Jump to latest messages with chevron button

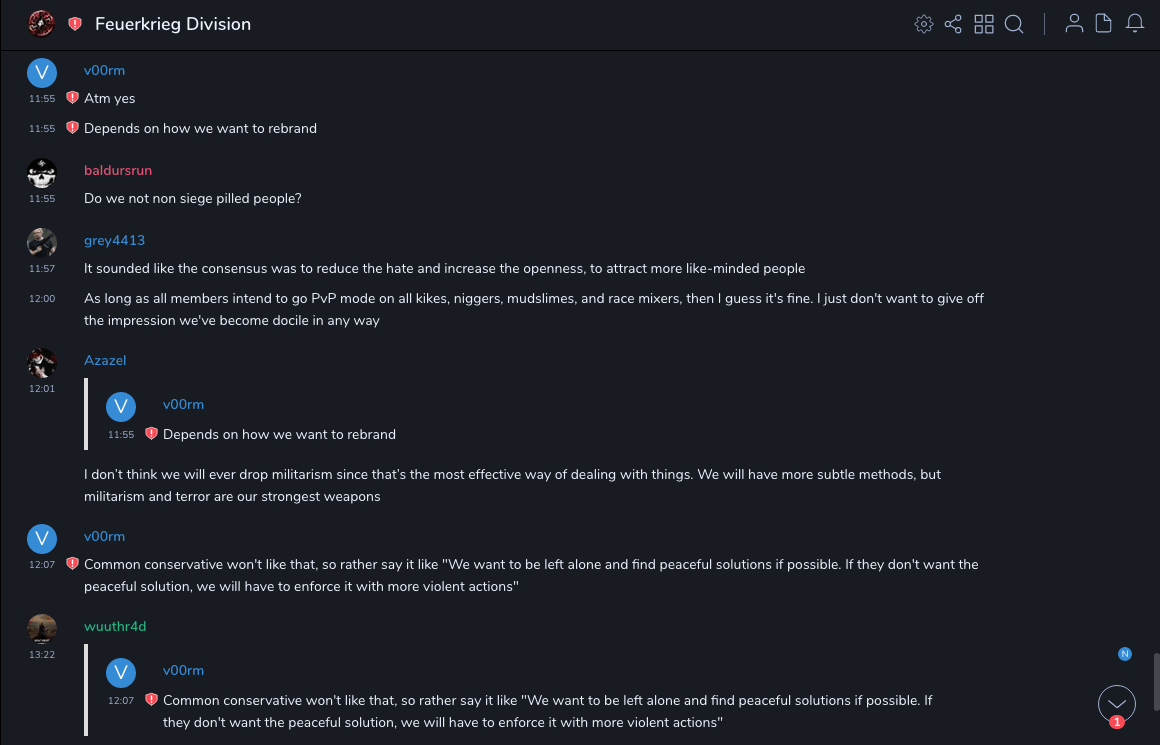click(x=1117, y=704)
